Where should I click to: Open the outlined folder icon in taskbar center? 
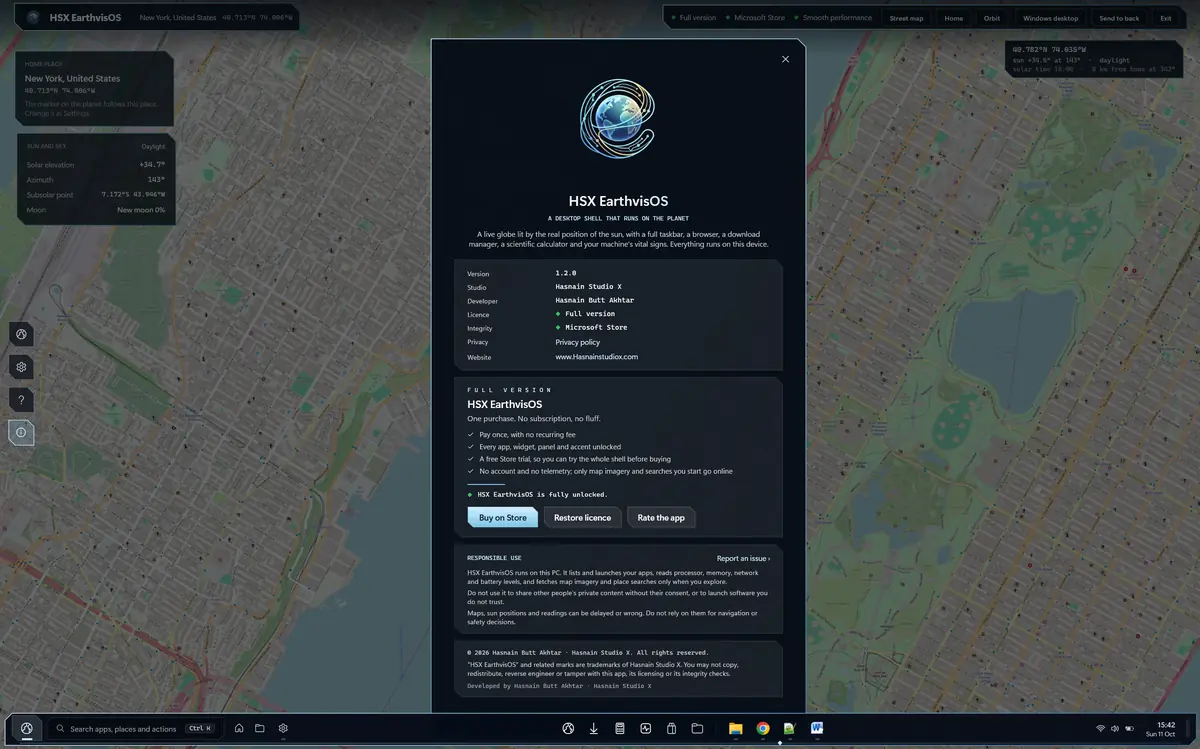[698, 729]
